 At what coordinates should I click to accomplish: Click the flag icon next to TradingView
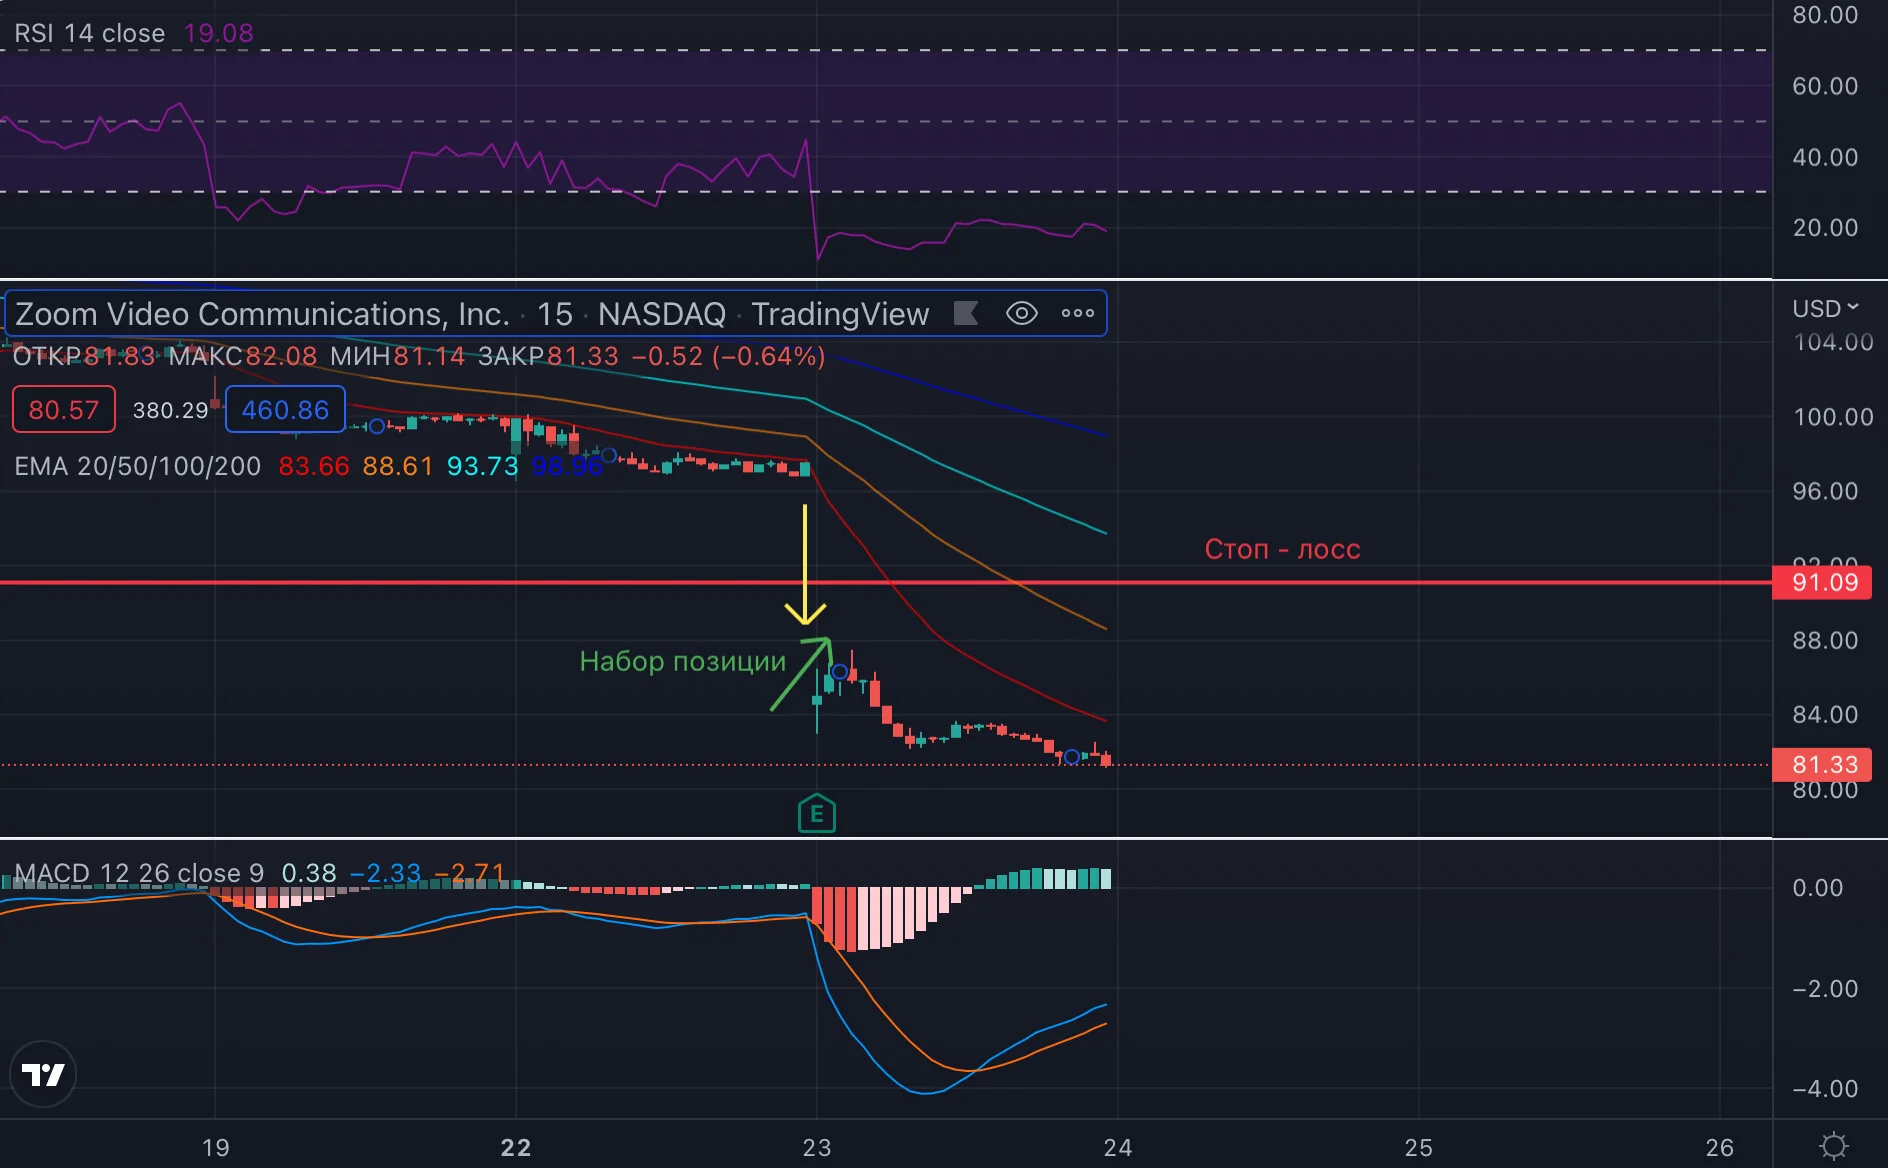pos(966,313)
